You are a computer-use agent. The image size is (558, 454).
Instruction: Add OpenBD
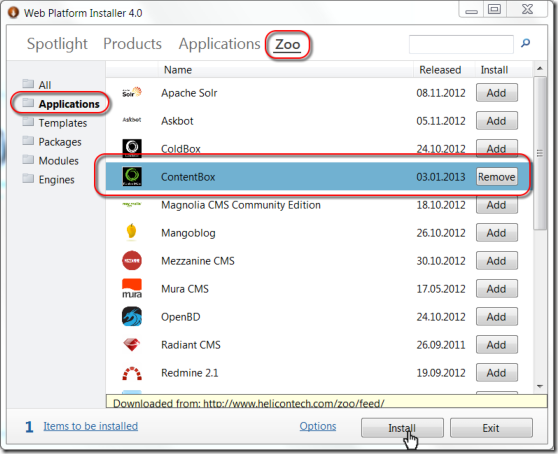click(x=496, y=317)
